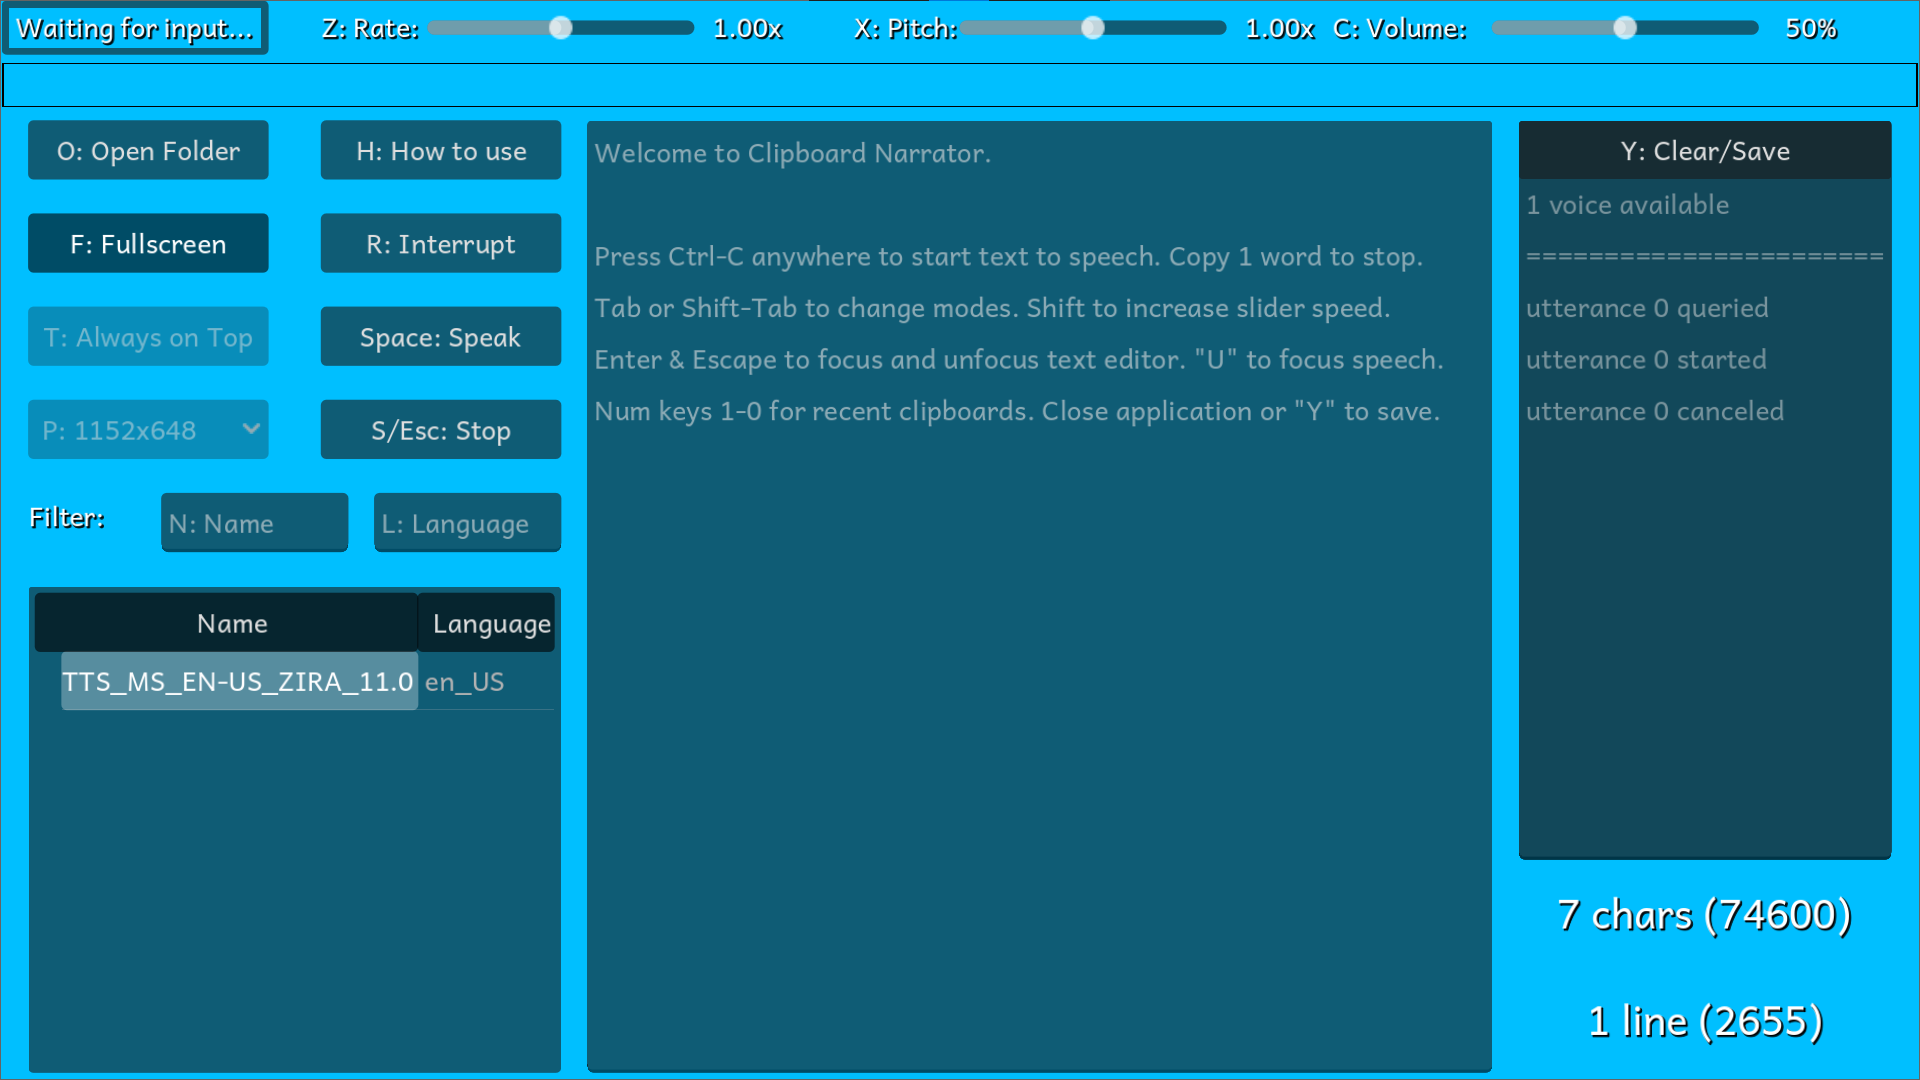Click the Volume slider handle

coord(1625,28)
